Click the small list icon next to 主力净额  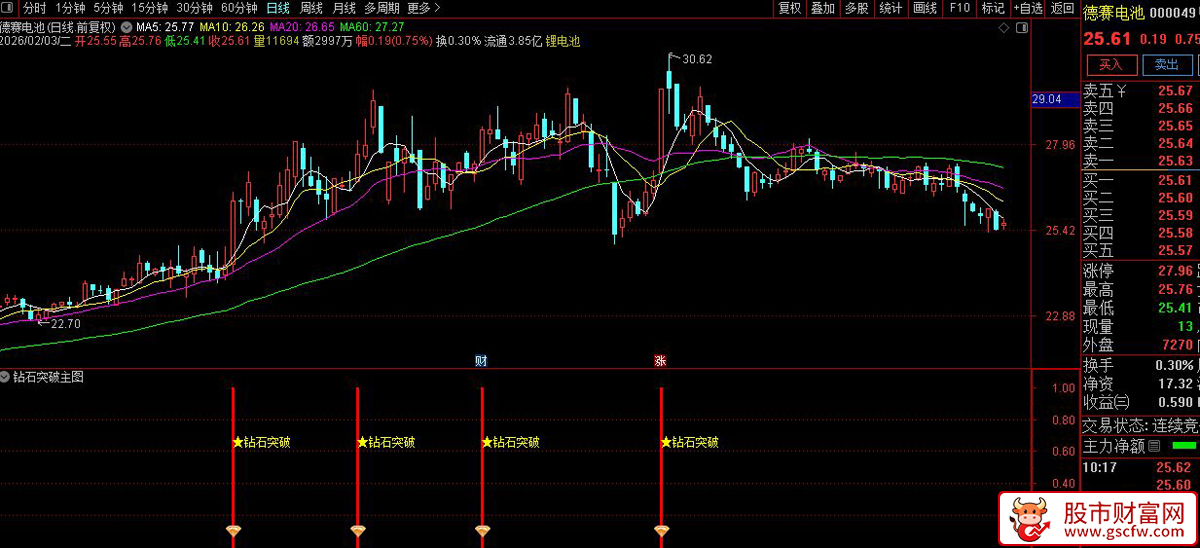(x=1154, y=446)
